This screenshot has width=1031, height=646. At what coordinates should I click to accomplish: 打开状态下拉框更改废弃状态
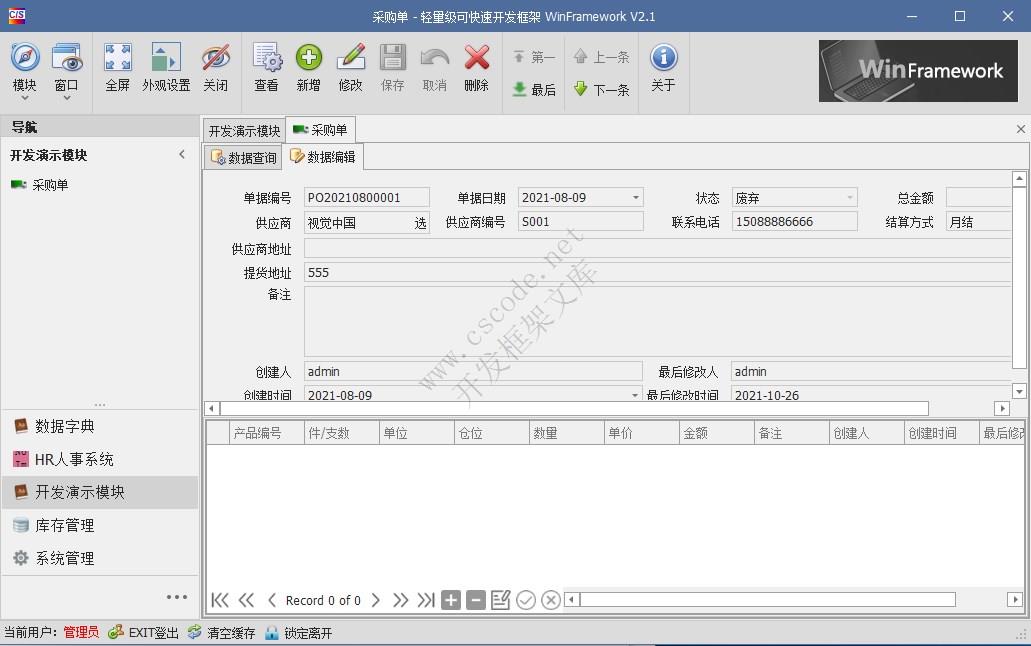pos(852,197)
